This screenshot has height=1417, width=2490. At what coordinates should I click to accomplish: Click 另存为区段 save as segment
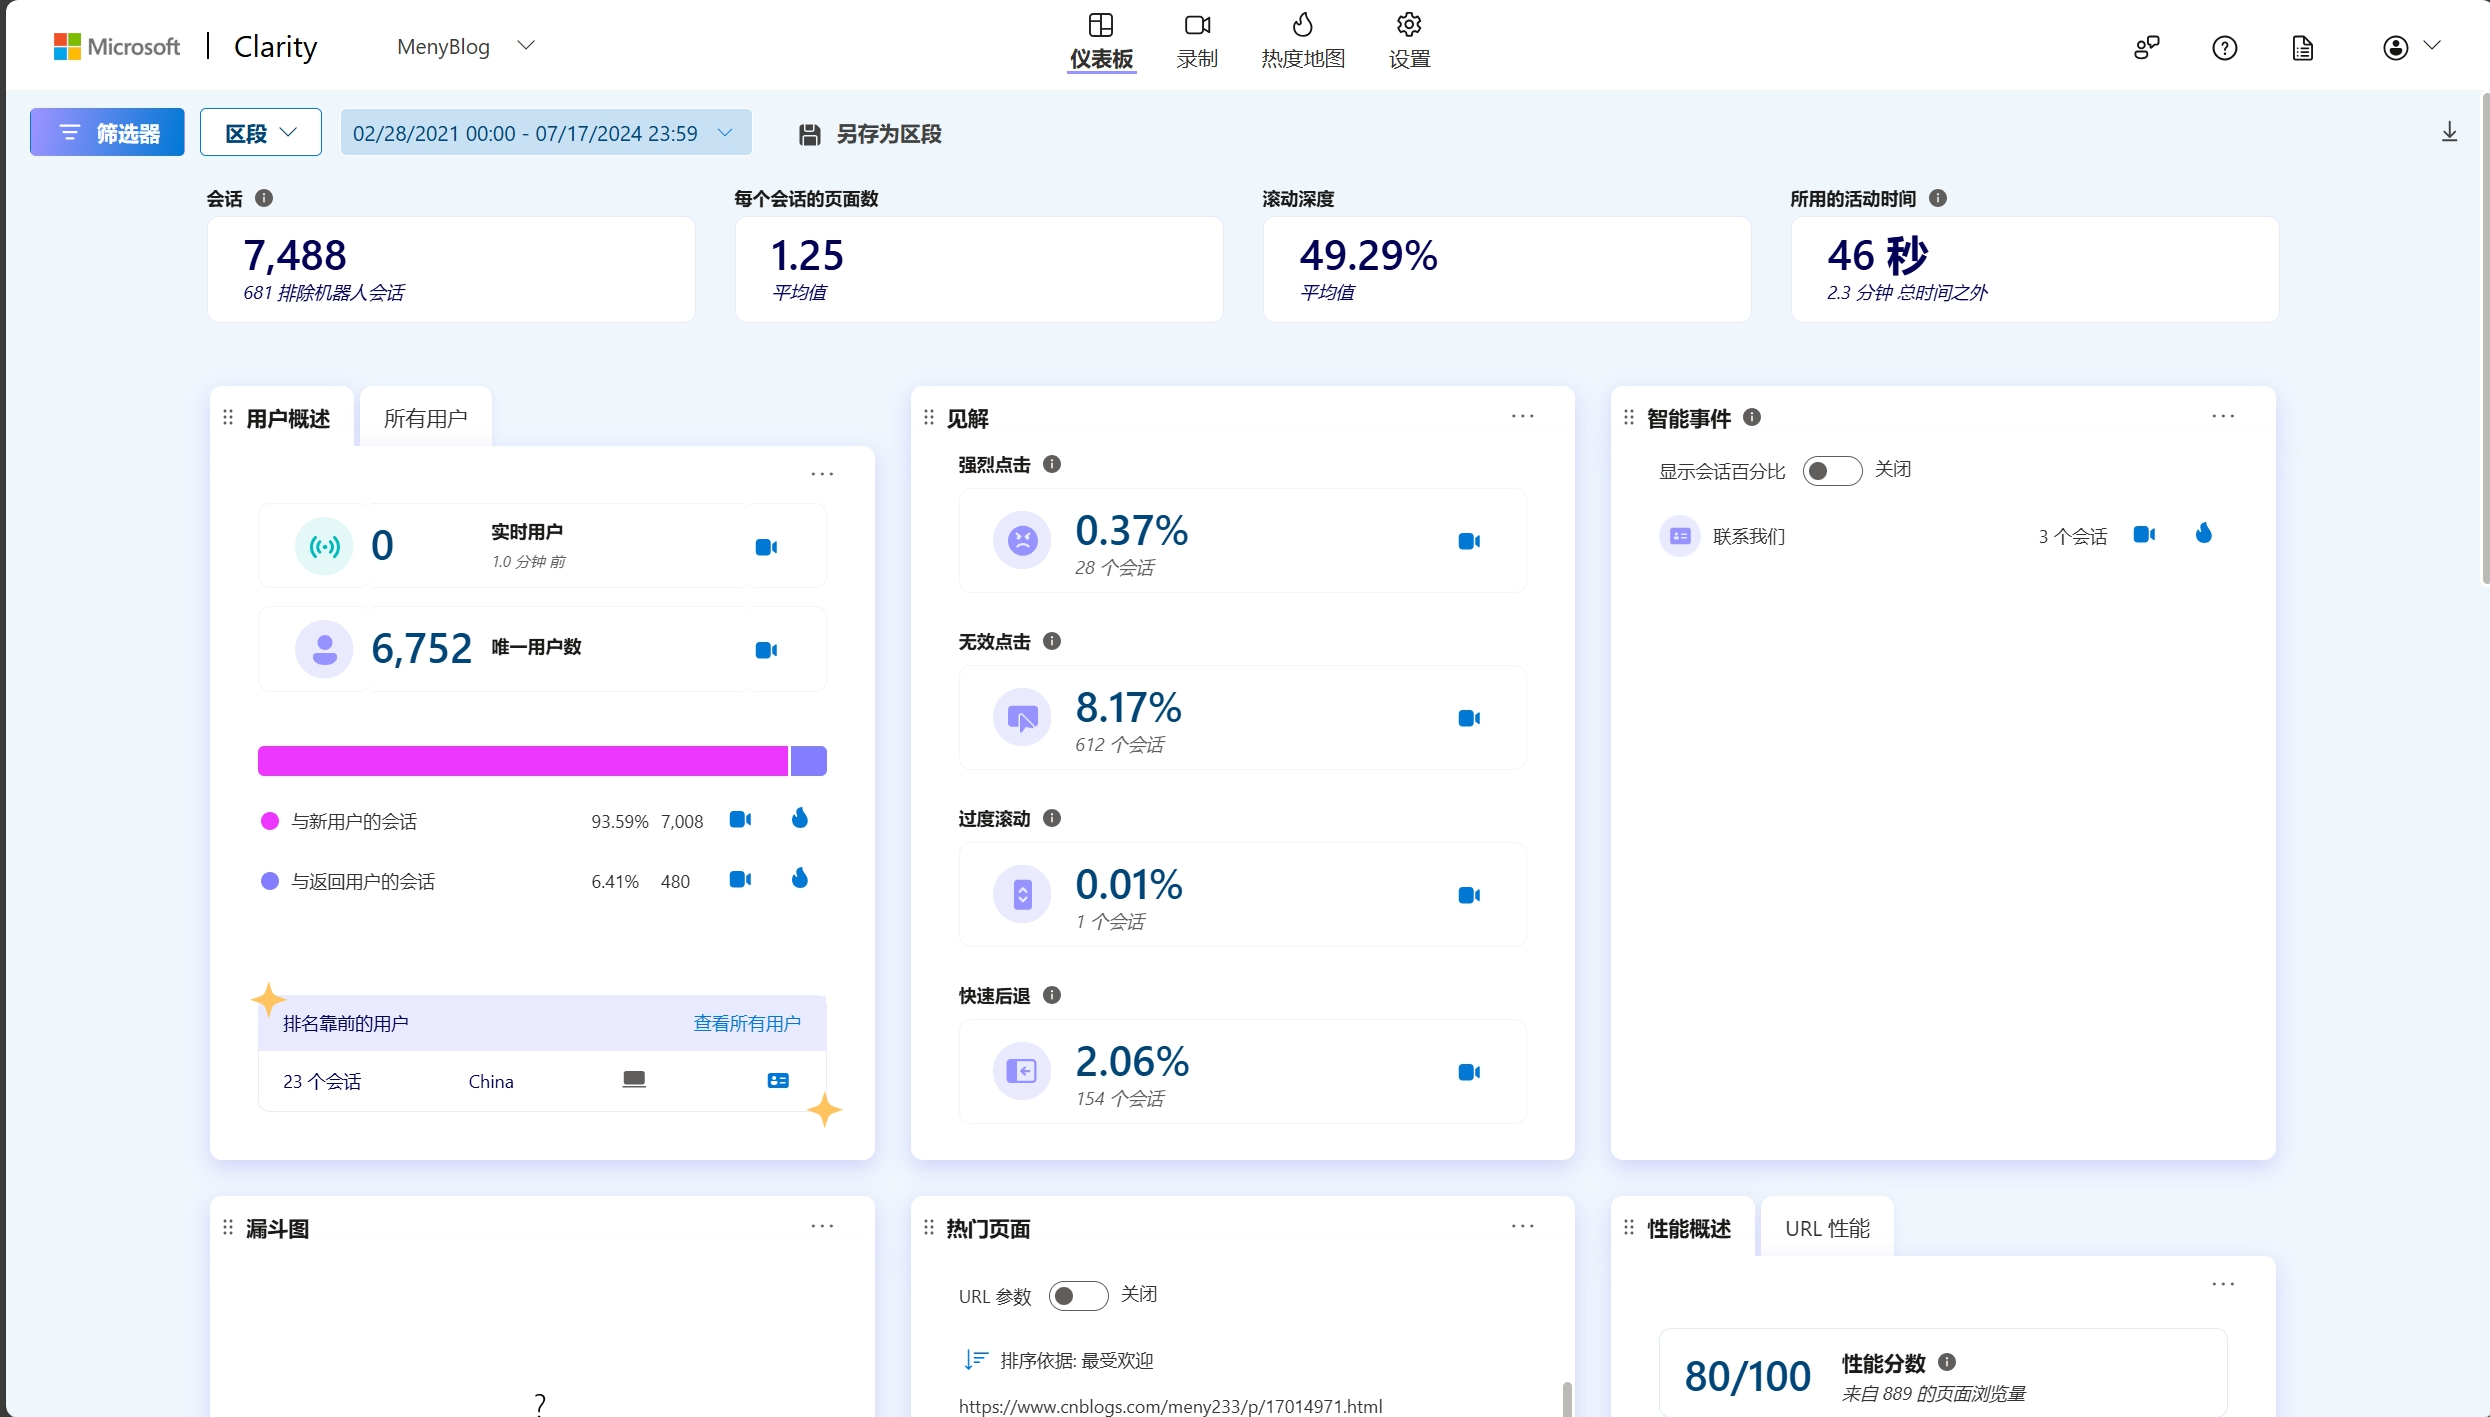[x=870, y=134]
